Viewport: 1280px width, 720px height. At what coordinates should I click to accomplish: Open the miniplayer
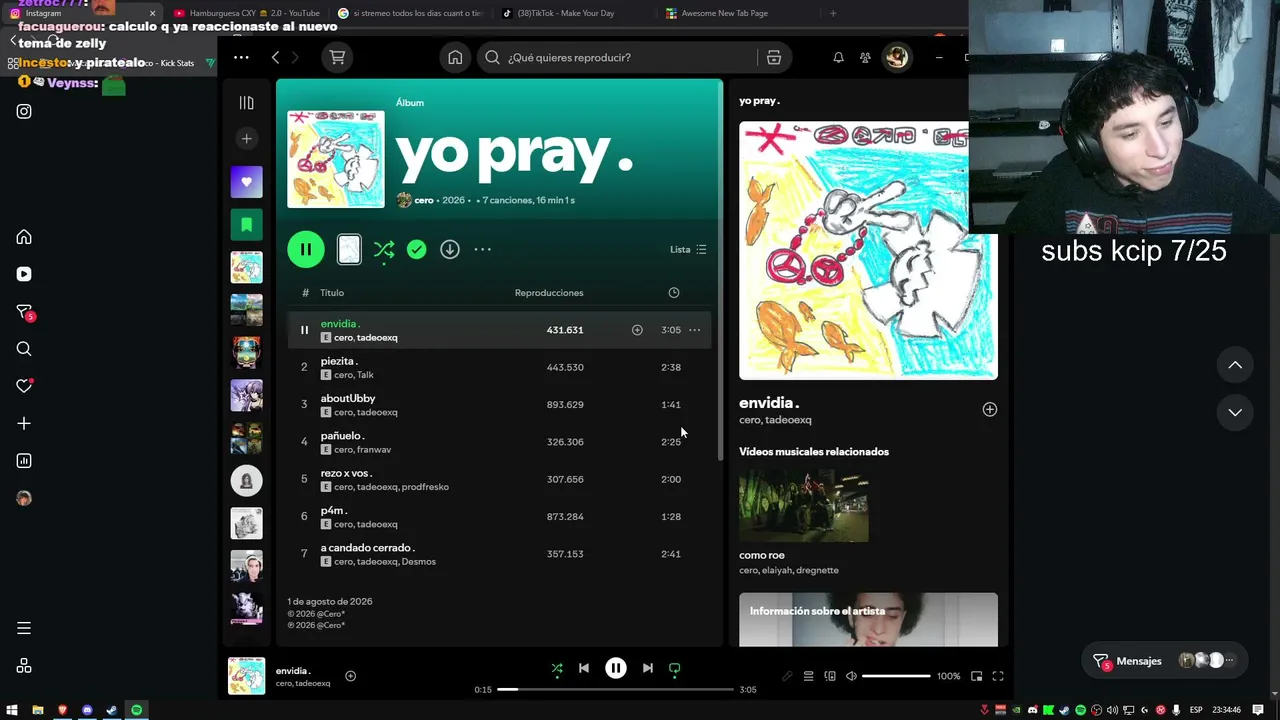pos(977,676)
